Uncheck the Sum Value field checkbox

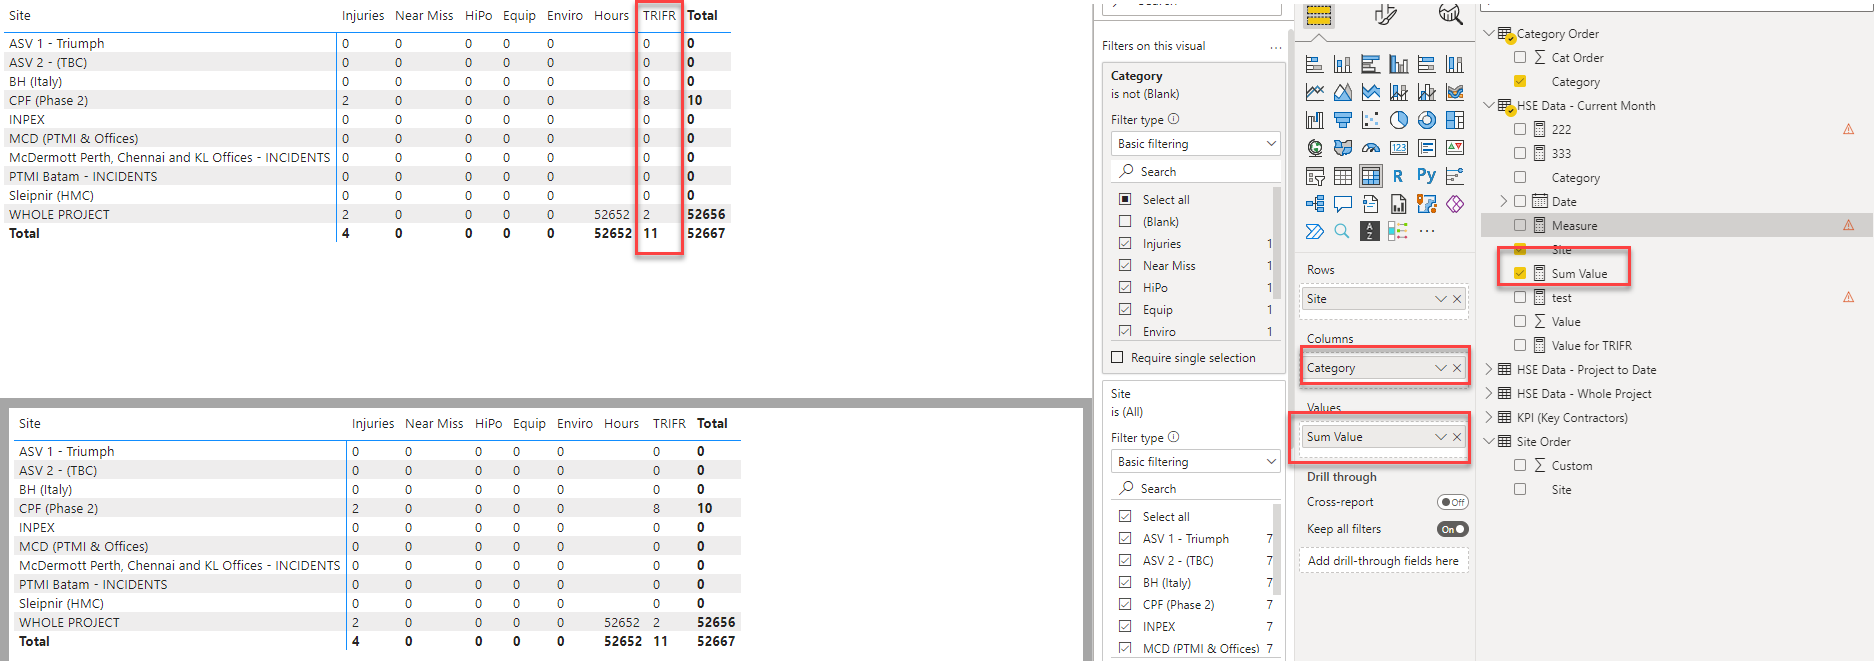click(x=1520, y=273)
